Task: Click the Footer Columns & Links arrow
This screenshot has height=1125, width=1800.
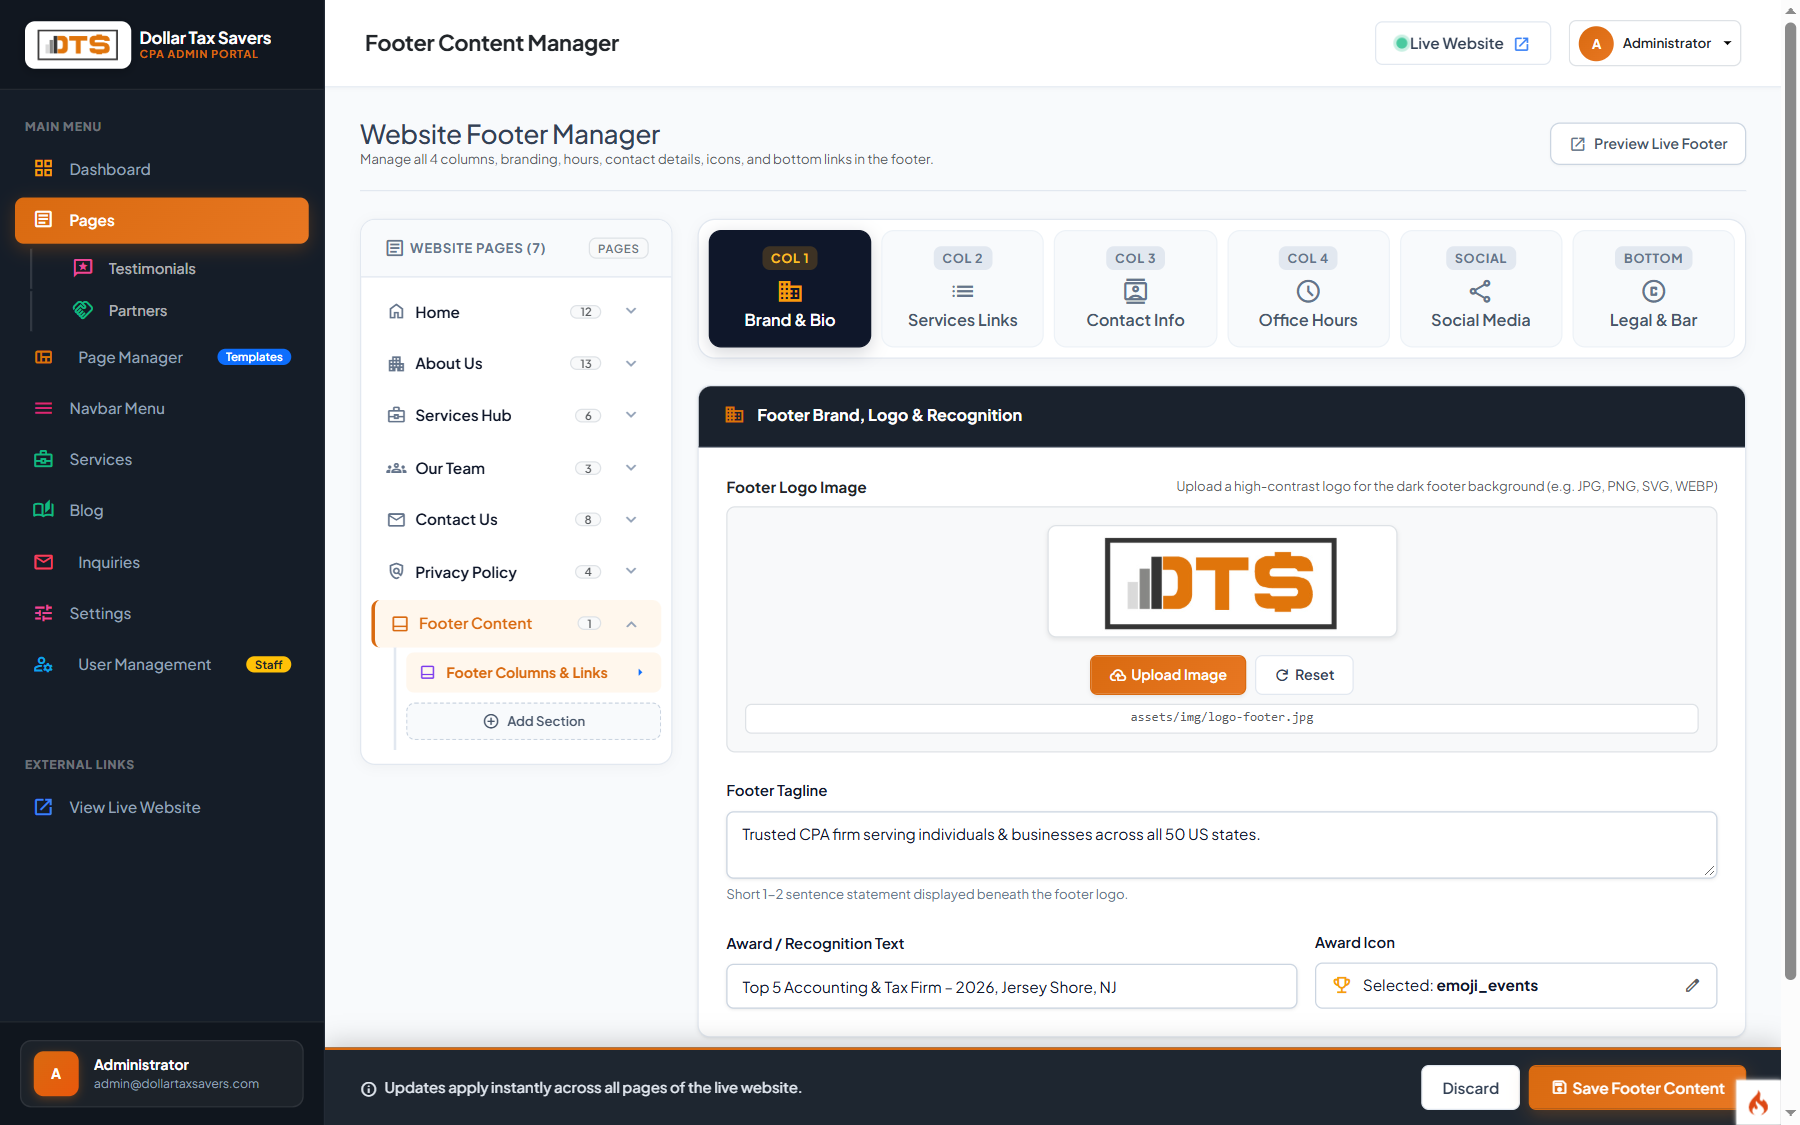Action: pyautogui.click(x=640, y=673)
